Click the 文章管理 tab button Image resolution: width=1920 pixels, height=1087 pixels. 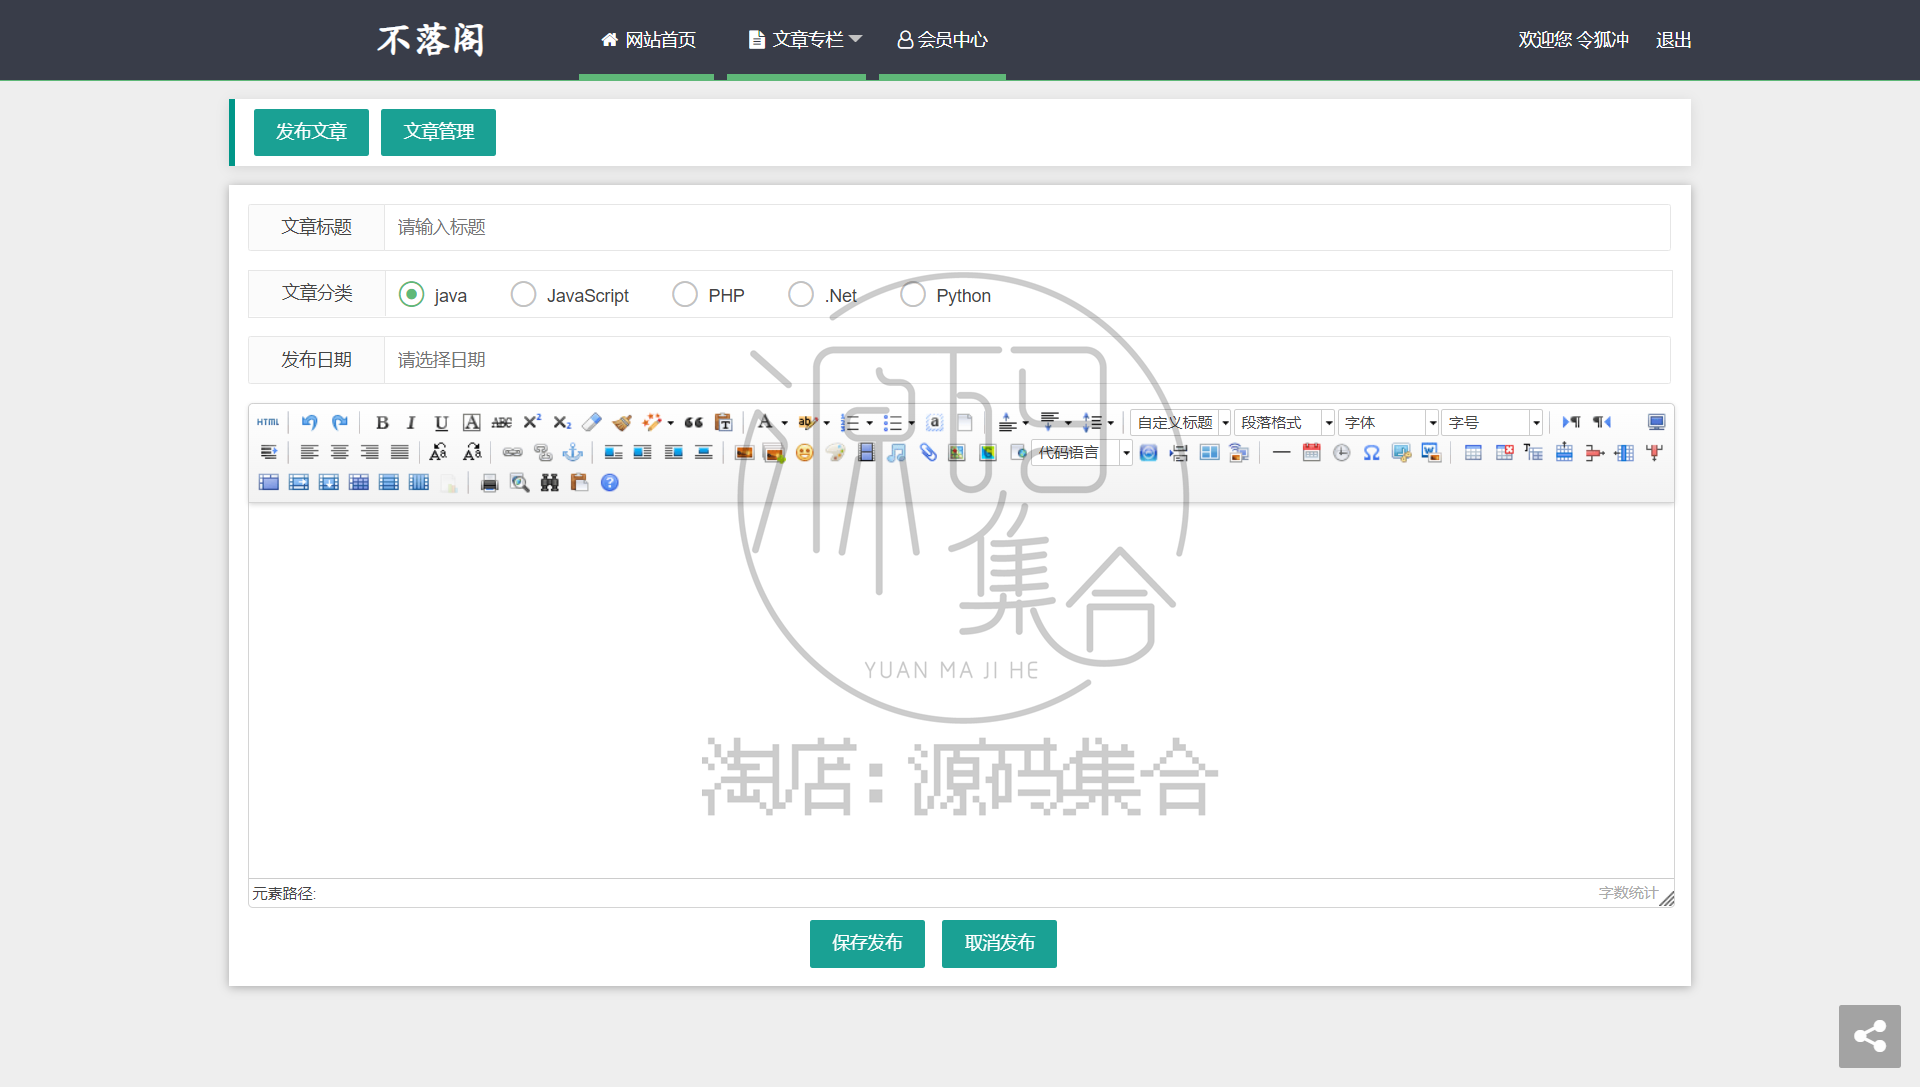click(x=438, y=132)
